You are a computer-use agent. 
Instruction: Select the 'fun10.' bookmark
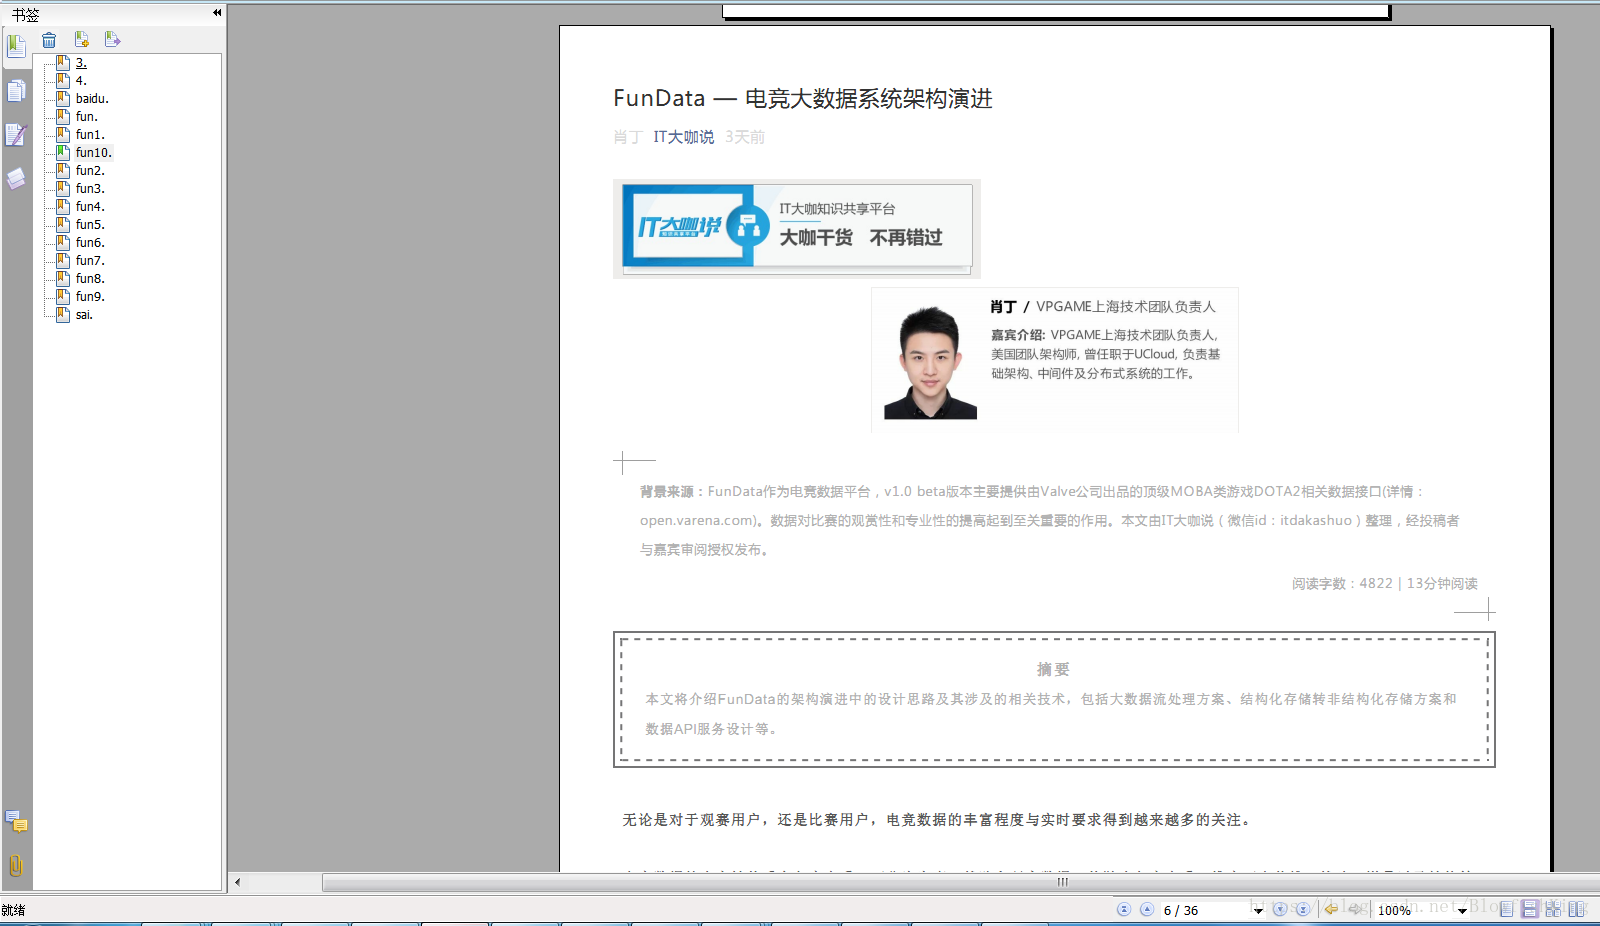point(94,153)
